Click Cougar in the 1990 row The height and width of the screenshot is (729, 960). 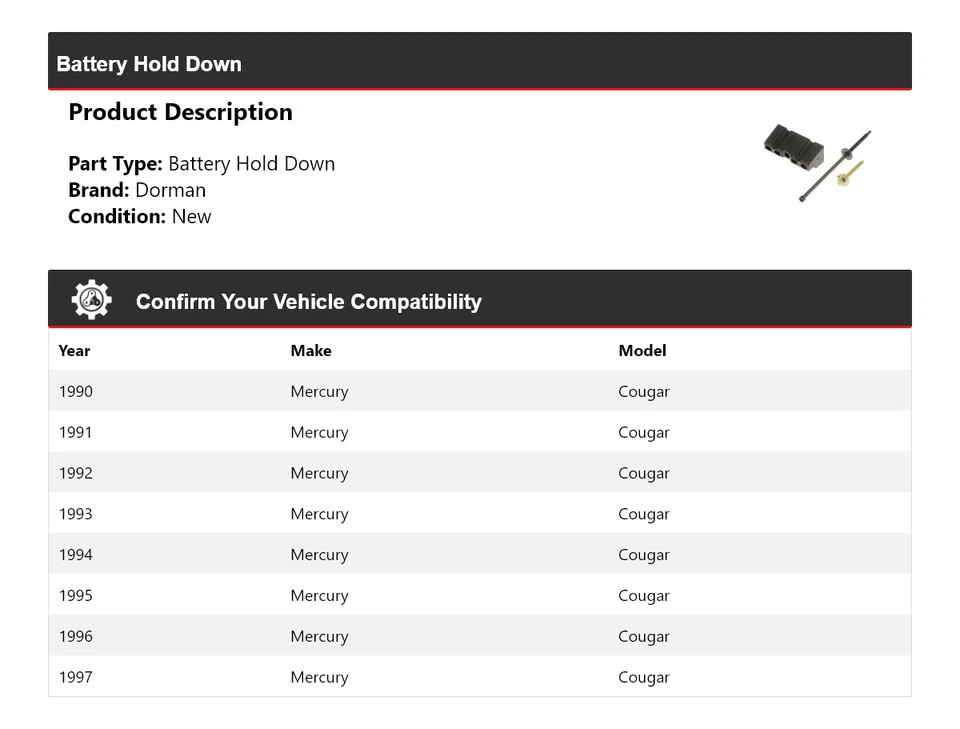click(x=644, y=392)
